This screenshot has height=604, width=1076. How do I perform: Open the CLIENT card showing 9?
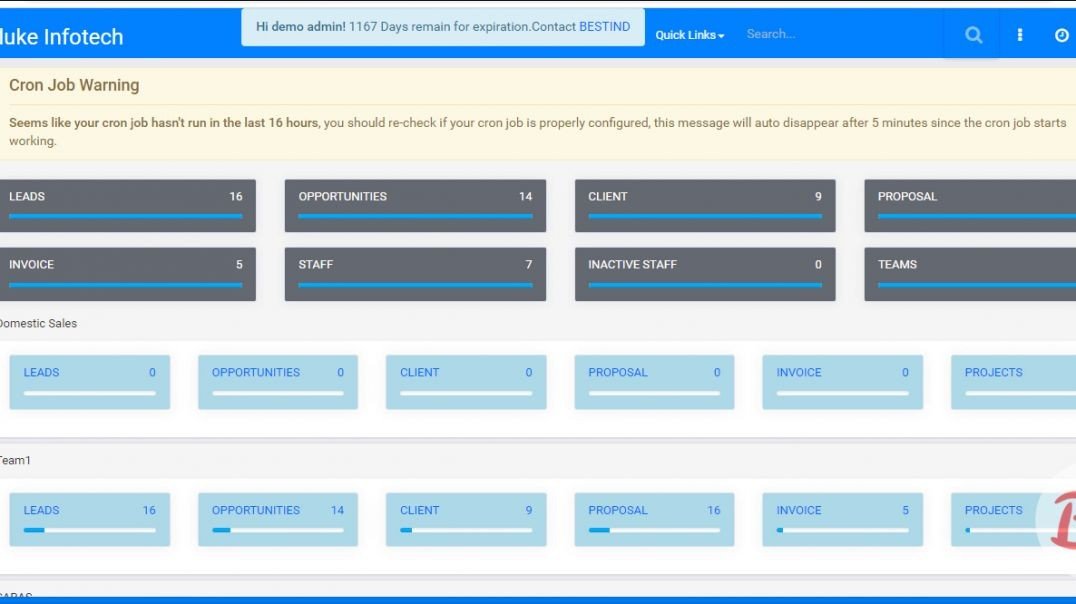click(x=704, y=205)
